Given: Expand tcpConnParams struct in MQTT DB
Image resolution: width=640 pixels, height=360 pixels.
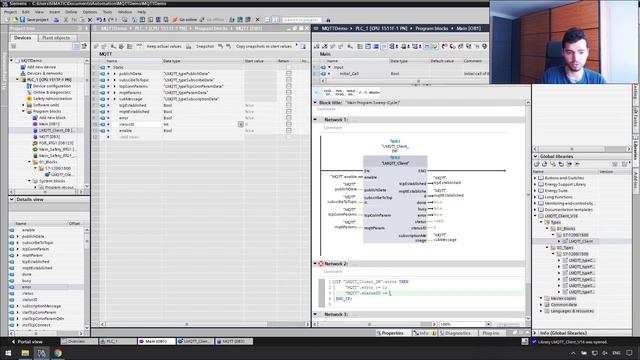Looking at the screenshot, I should click(x=114, y=86).
